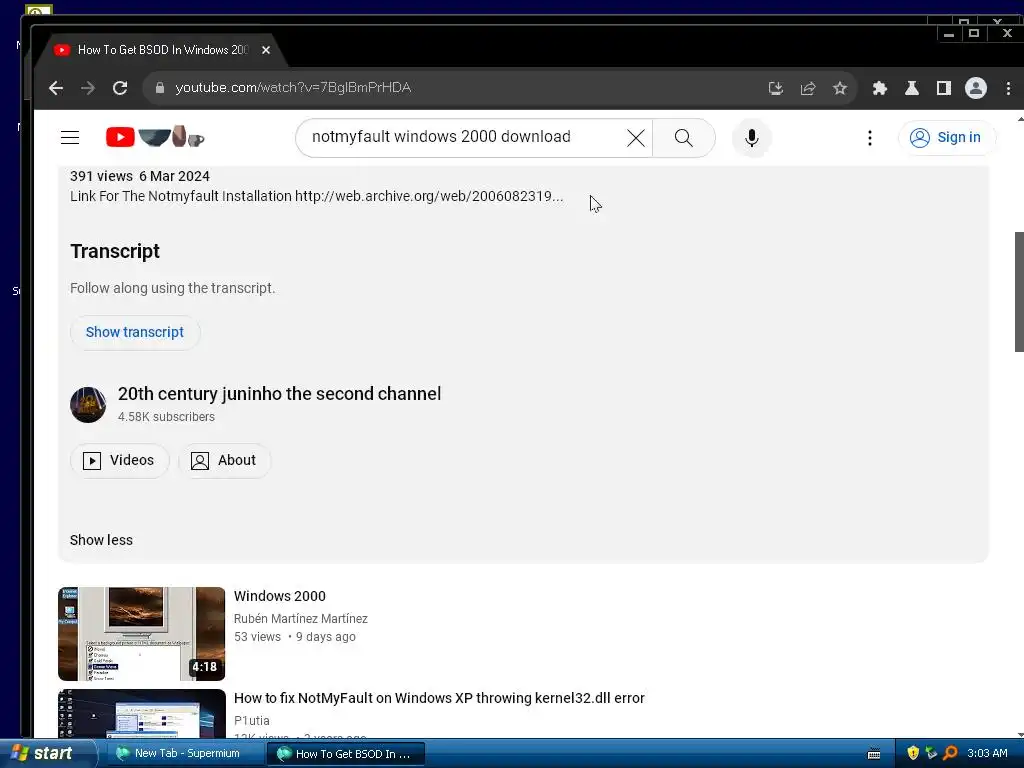Click 'P1utia' channel name

click(251, 720)
